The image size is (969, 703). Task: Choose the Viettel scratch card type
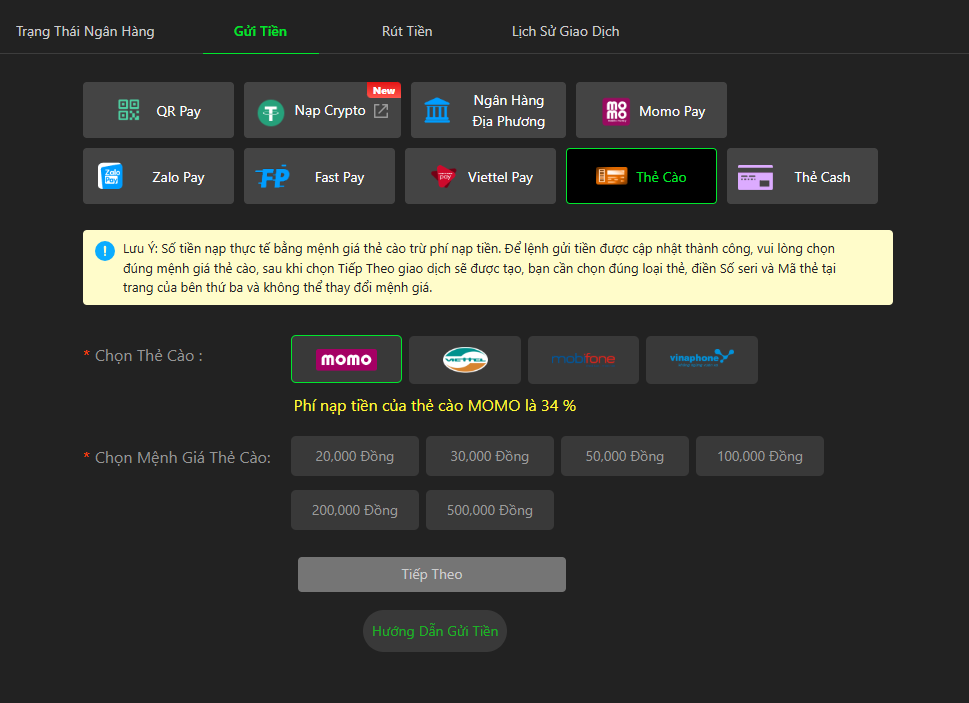(x=465, y=360)
